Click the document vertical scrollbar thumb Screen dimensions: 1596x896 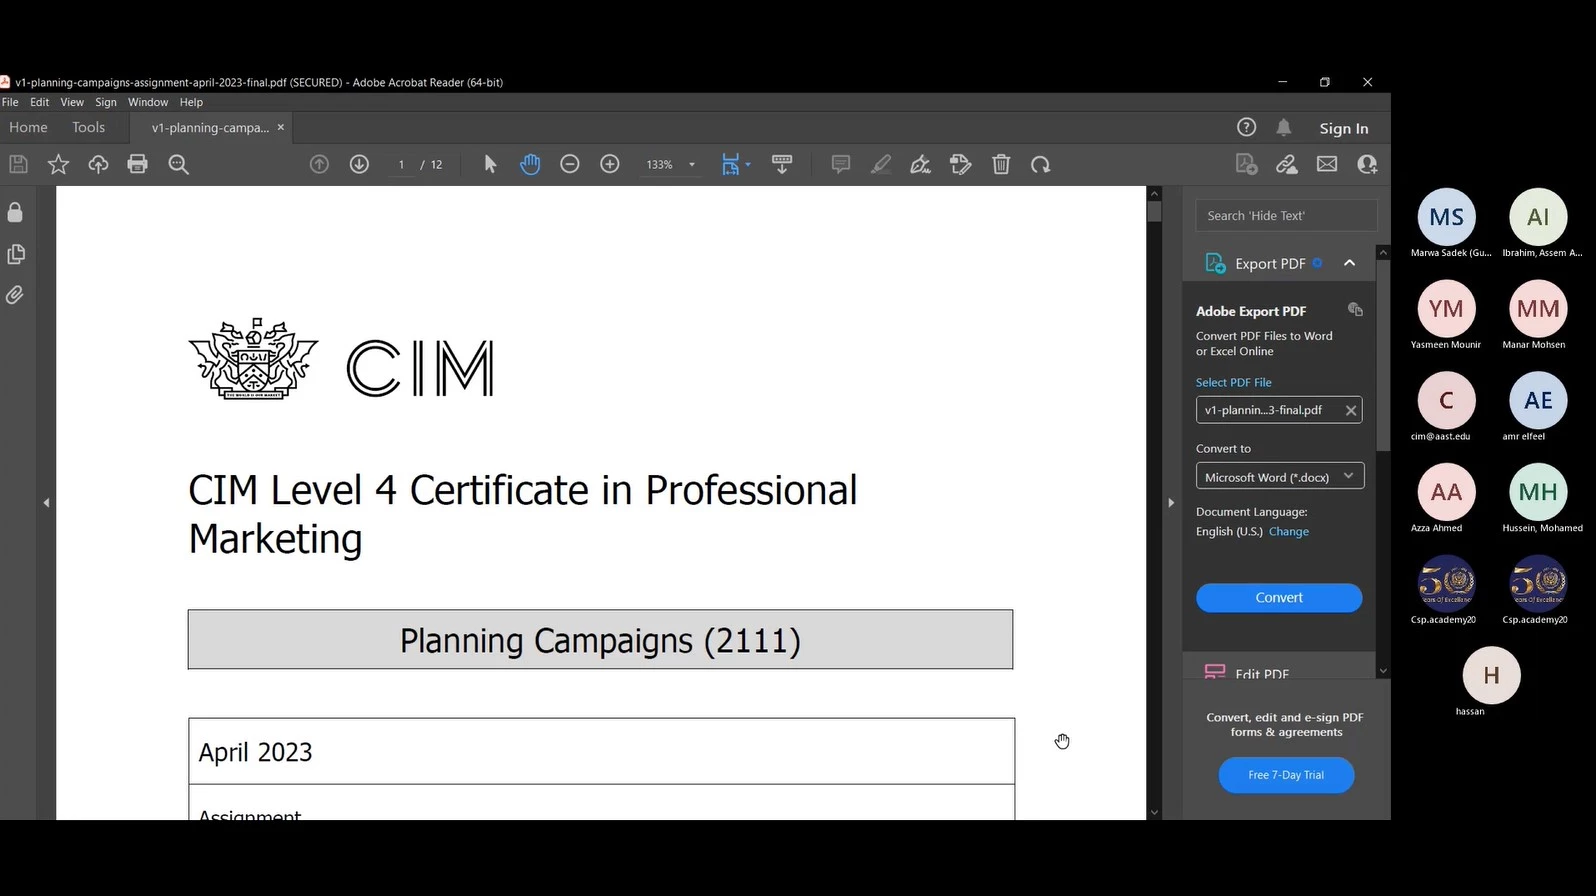(x=1154, y=211)
